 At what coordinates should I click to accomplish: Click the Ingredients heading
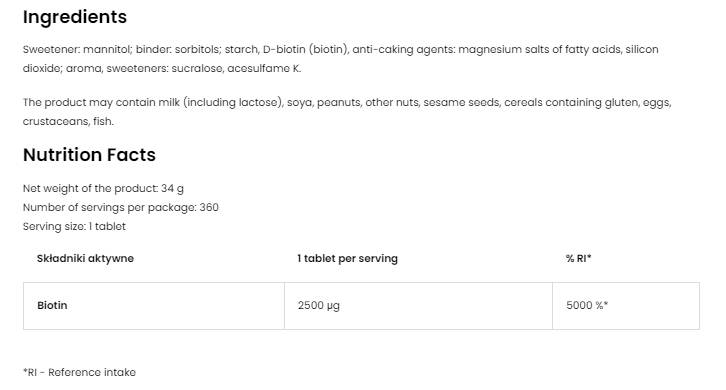[75, 17]
